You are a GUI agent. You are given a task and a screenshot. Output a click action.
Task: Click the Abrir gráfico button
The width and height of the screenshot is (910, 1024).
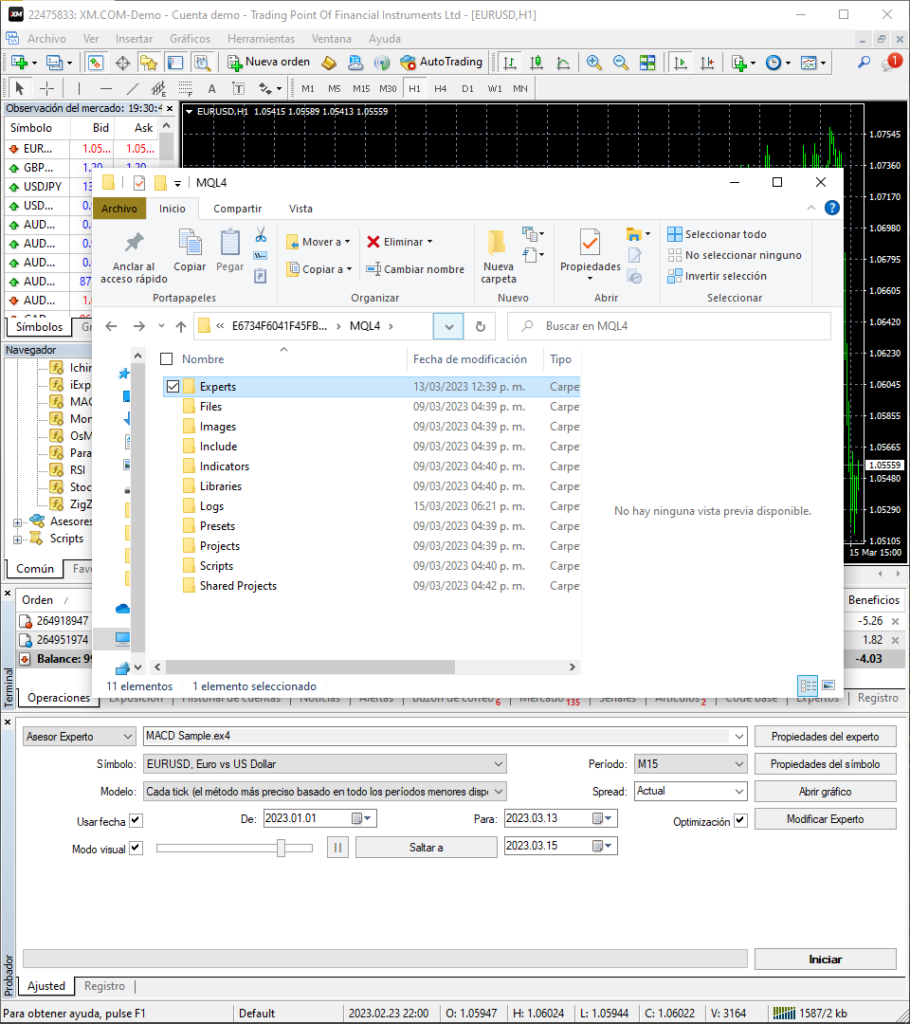(x=825, y=792)
